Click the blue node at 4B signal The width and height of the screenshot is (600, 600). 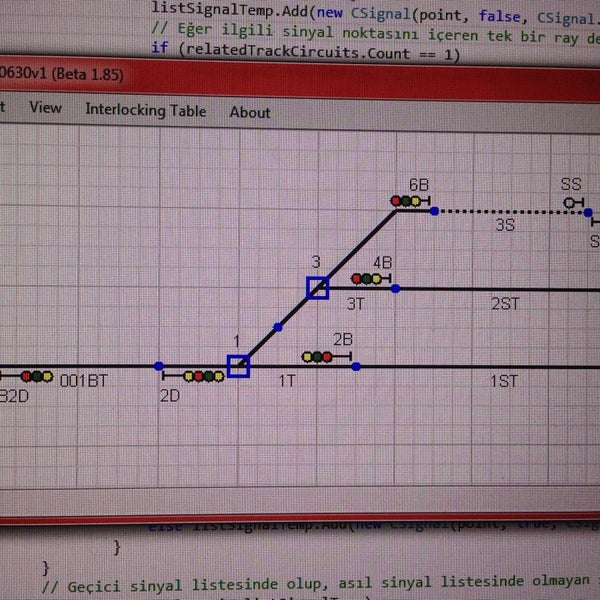pos(396,289)
